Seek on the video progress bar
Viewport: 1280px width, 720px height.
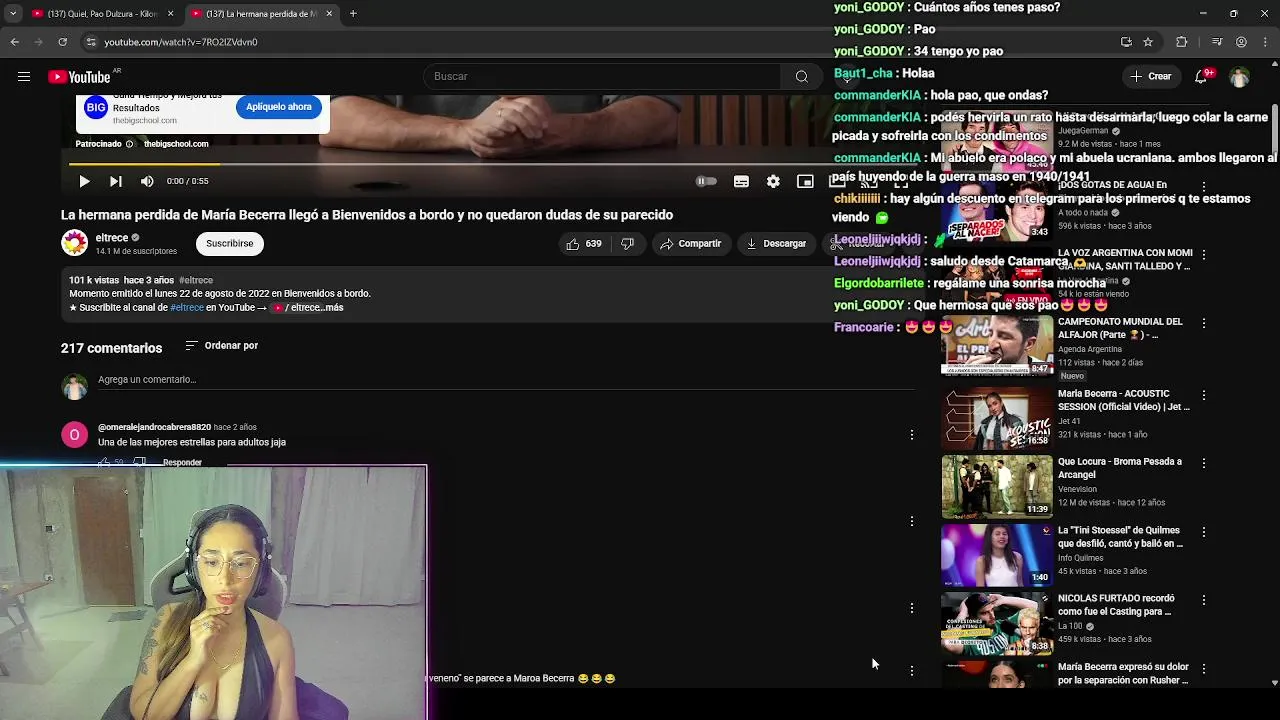point(491,164)
